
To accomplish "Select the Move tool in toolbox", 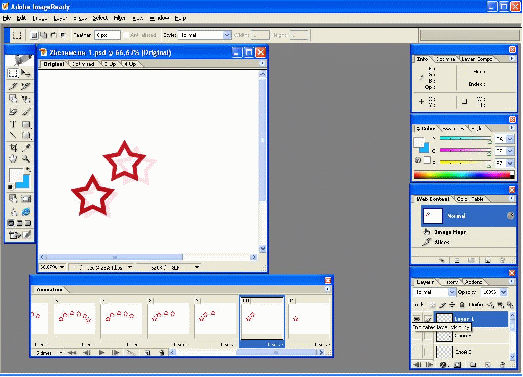I will [x=26, y=73].
